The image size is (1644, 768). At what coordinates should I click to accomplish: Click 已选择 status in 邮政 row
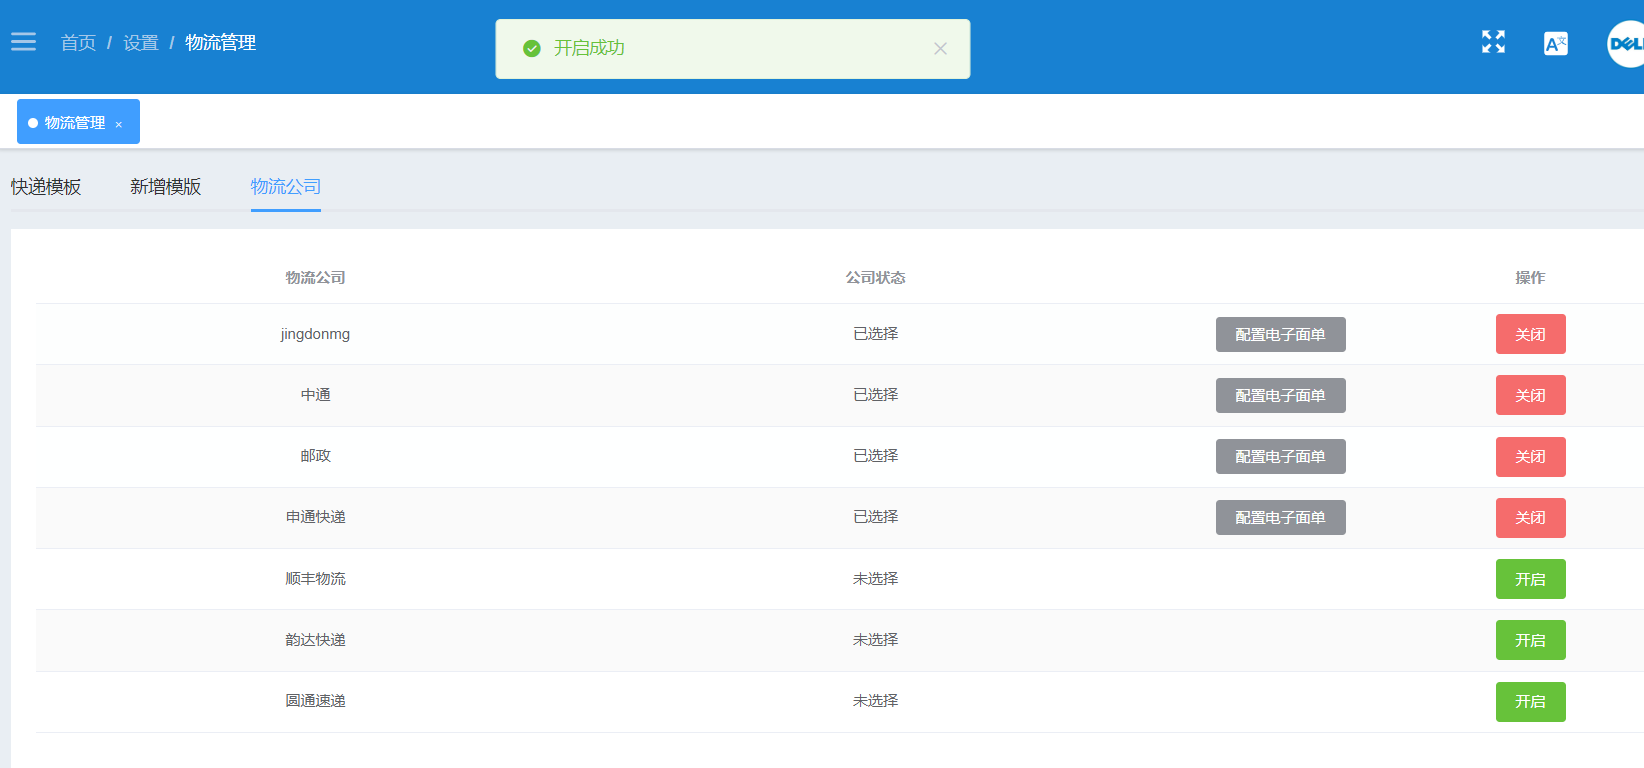tap(876, 456)
